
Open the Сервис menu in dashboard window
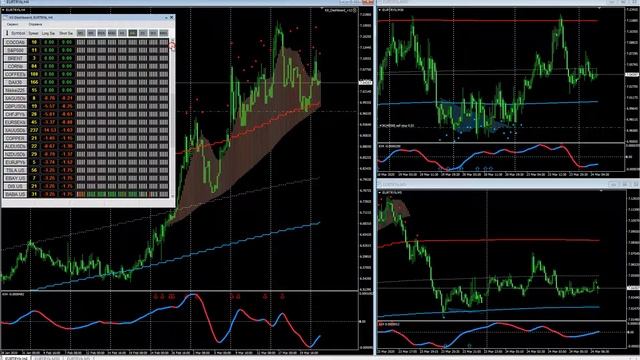point(13,24)
